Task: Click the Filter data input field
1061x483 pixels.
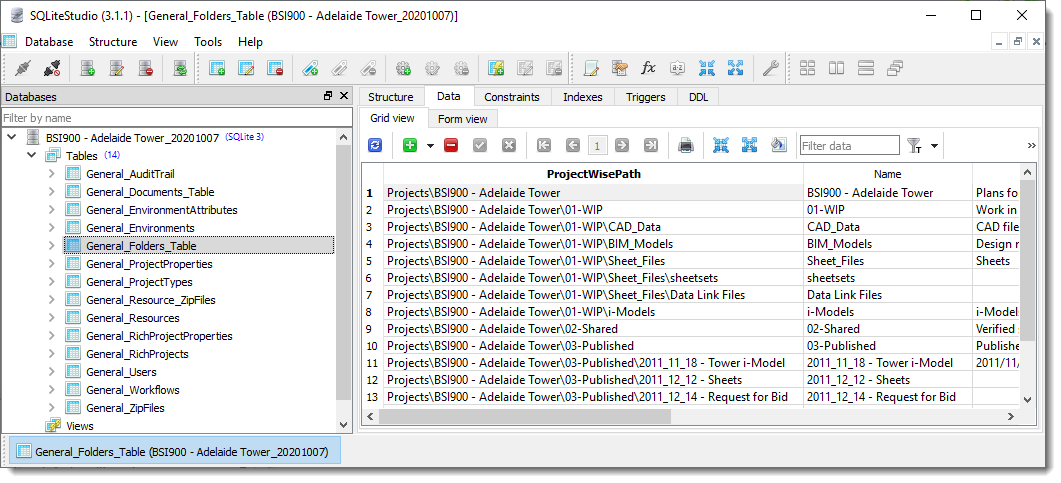Action: coord(849,145)
